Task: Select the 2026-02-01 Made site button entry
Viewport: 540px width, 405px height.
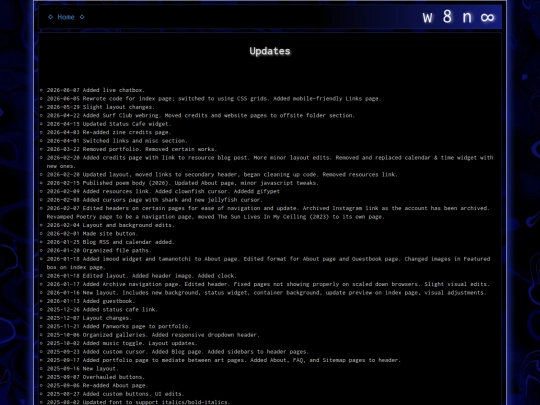Action: point(92,233)
